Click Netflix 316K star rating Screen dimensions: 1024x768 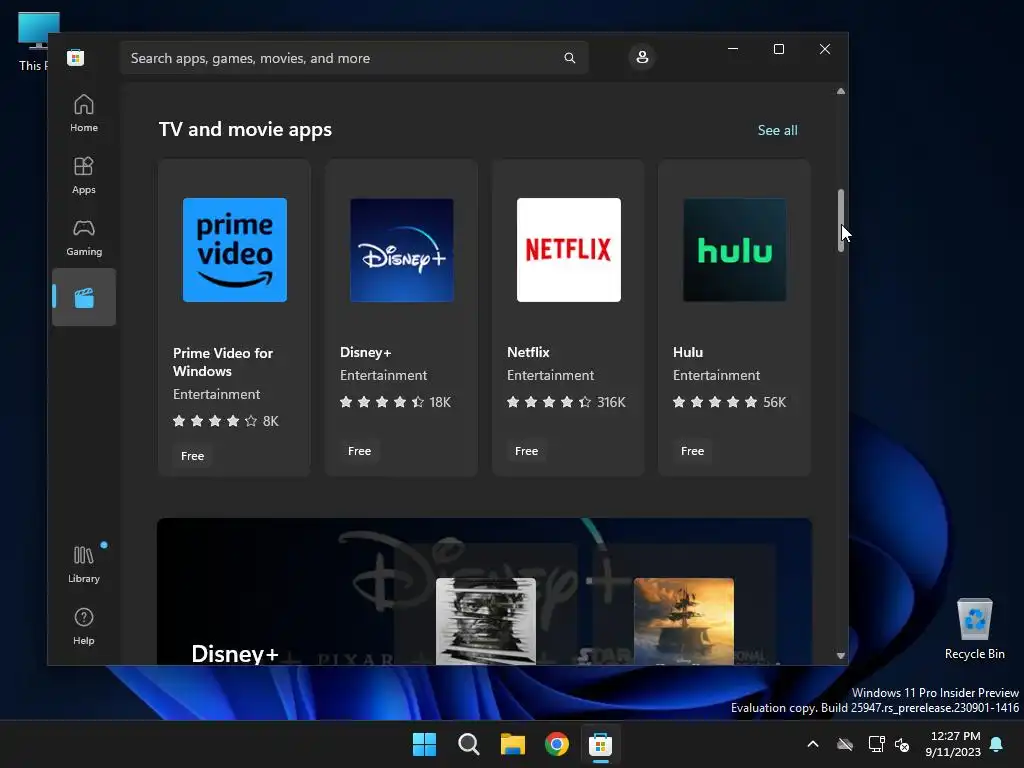point(566,402)
